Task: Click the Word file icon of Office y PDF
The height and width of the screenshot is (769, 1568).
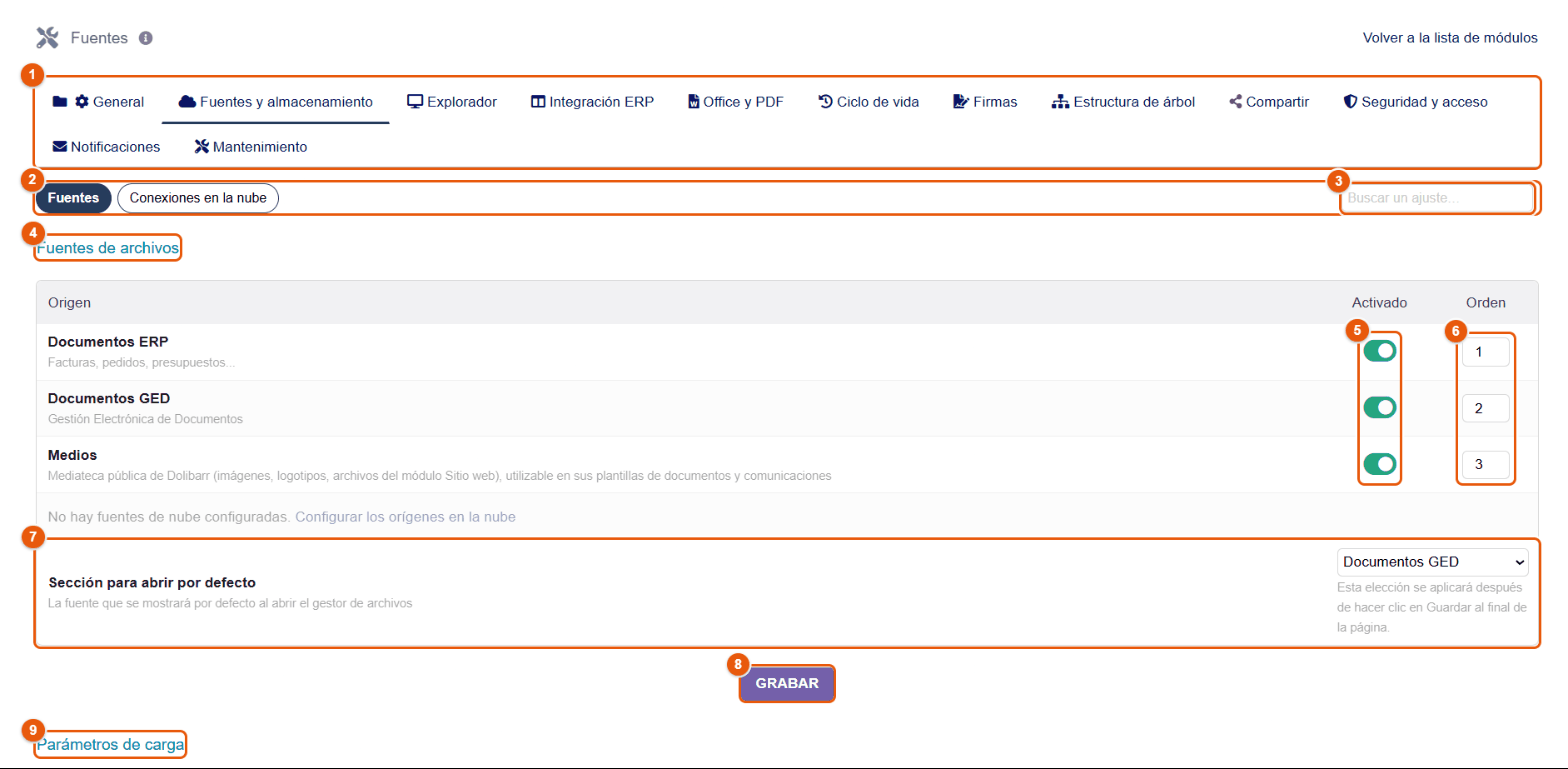Action: [694, 102]
